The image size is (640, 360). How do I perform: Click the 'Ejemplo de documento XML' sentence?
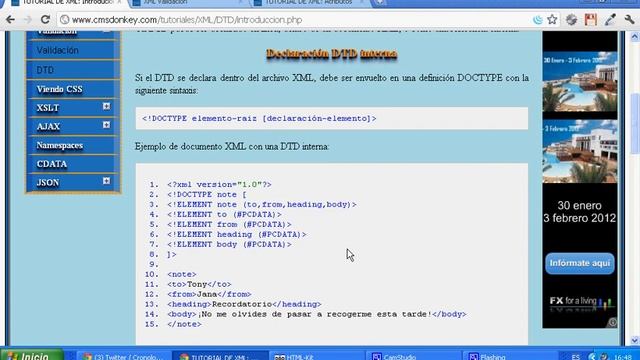(x=232, y=147)
